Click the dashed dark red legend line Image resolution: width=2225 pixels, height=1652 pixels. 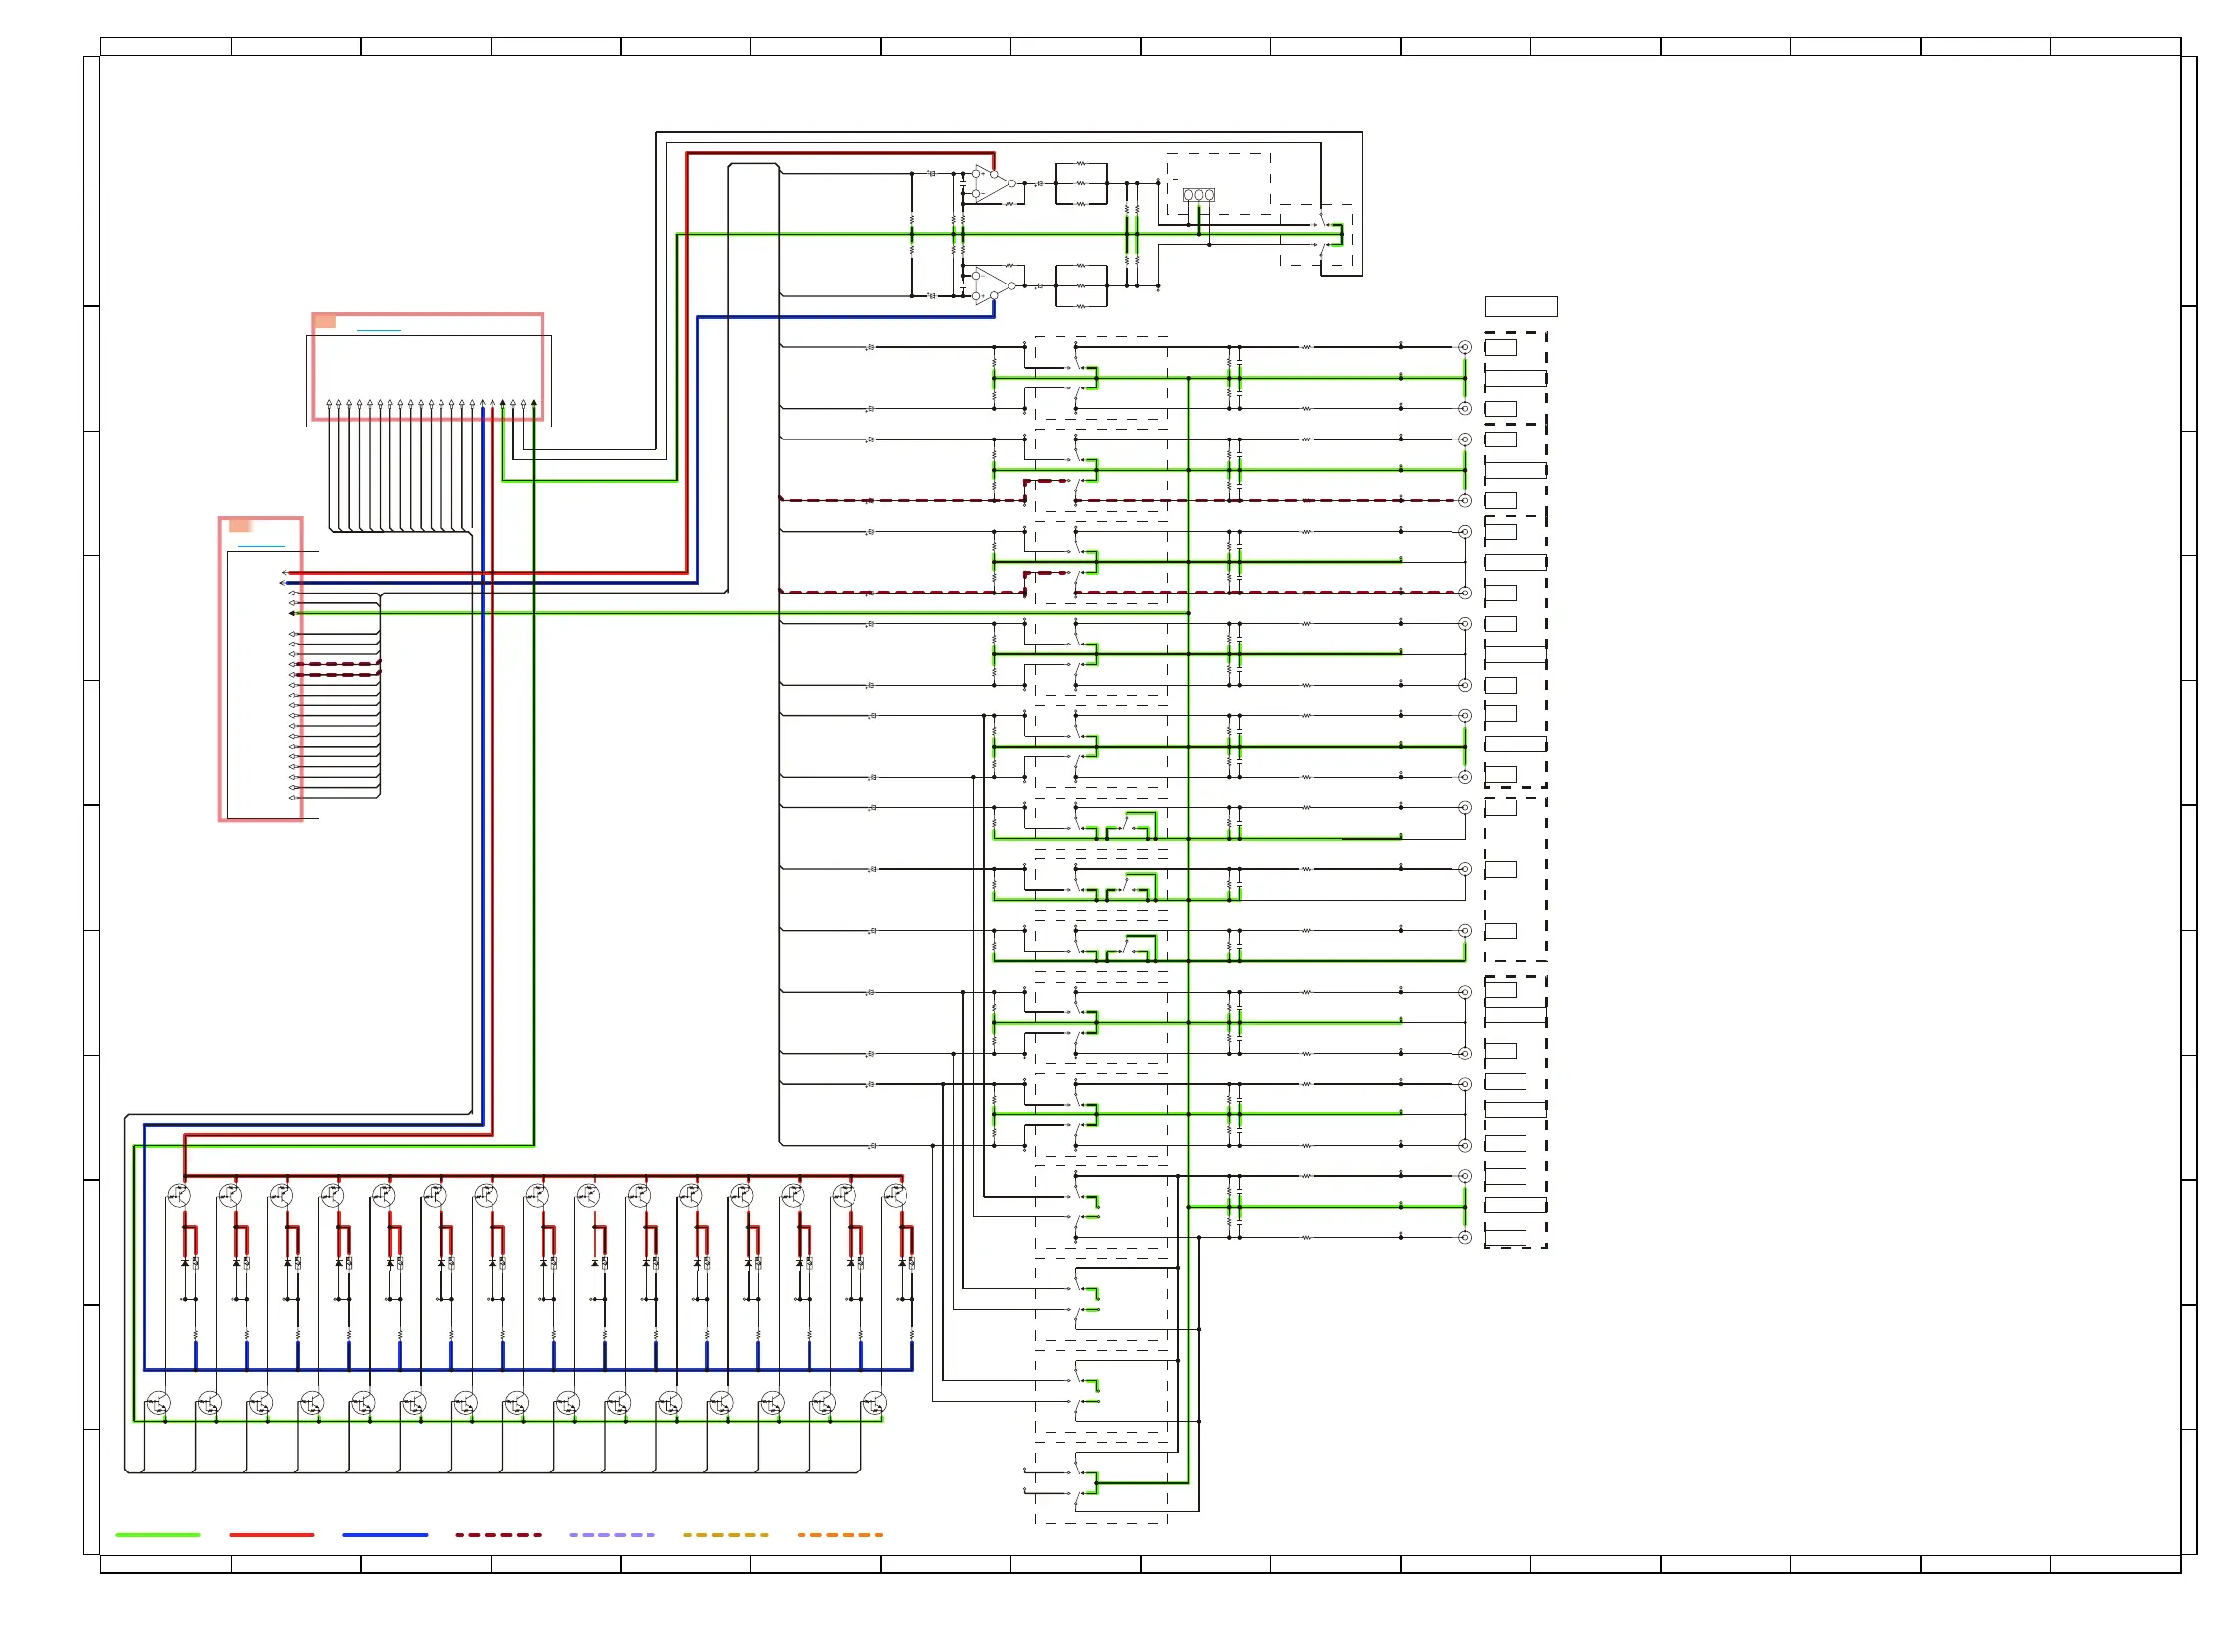pyautogui.click(x=498, y=1534)
